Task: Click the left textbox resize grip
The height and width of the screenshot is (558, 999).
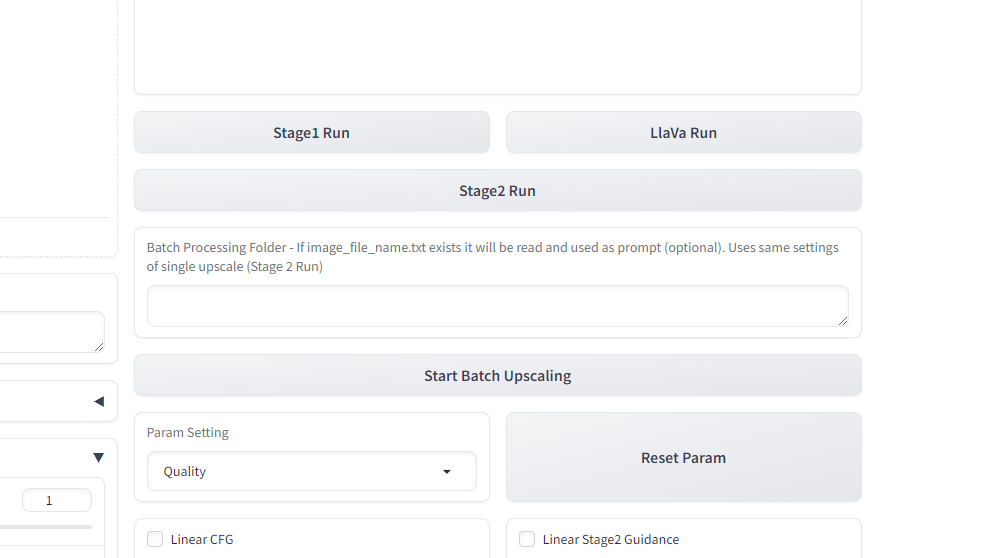Action: click(99, 347)
